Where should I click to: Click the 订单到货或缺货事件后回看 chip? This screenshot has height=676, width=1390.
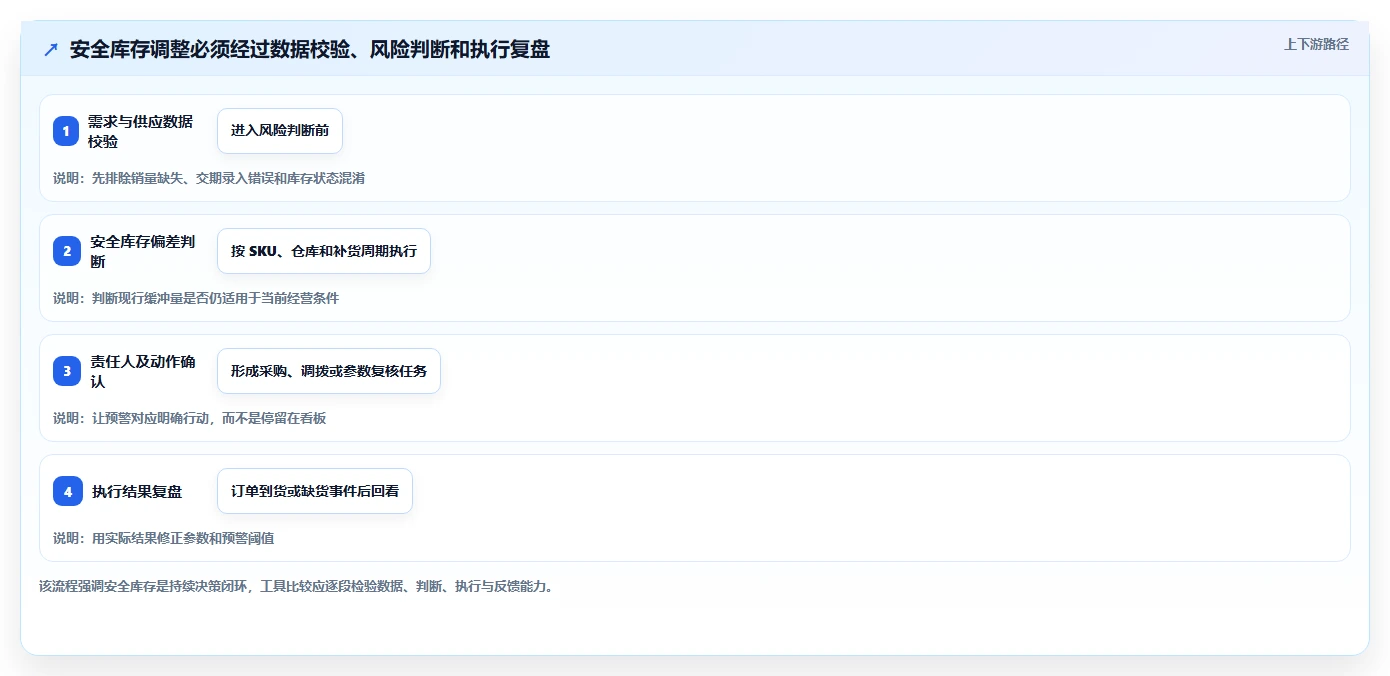tap(315, 491)
